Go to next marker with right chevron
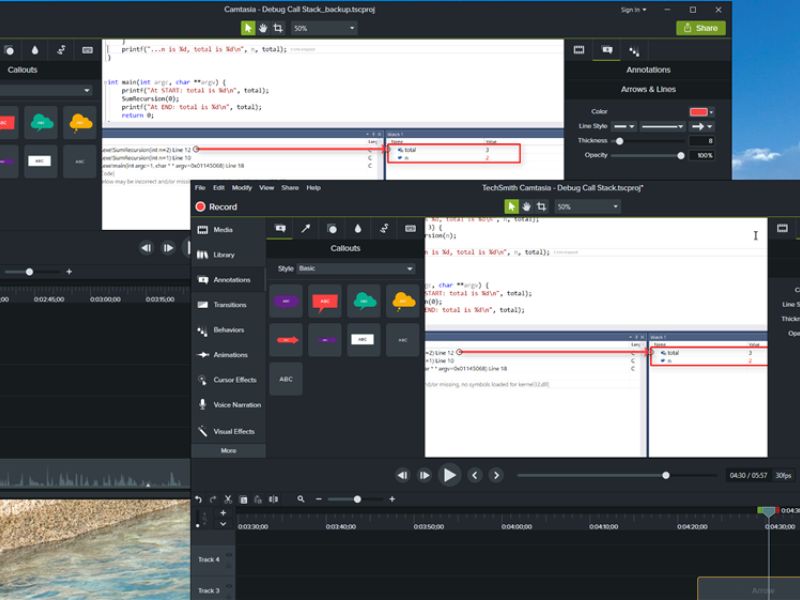Viewport: 800px width, 600px height. pyautogui.click(x=496, y=476)
